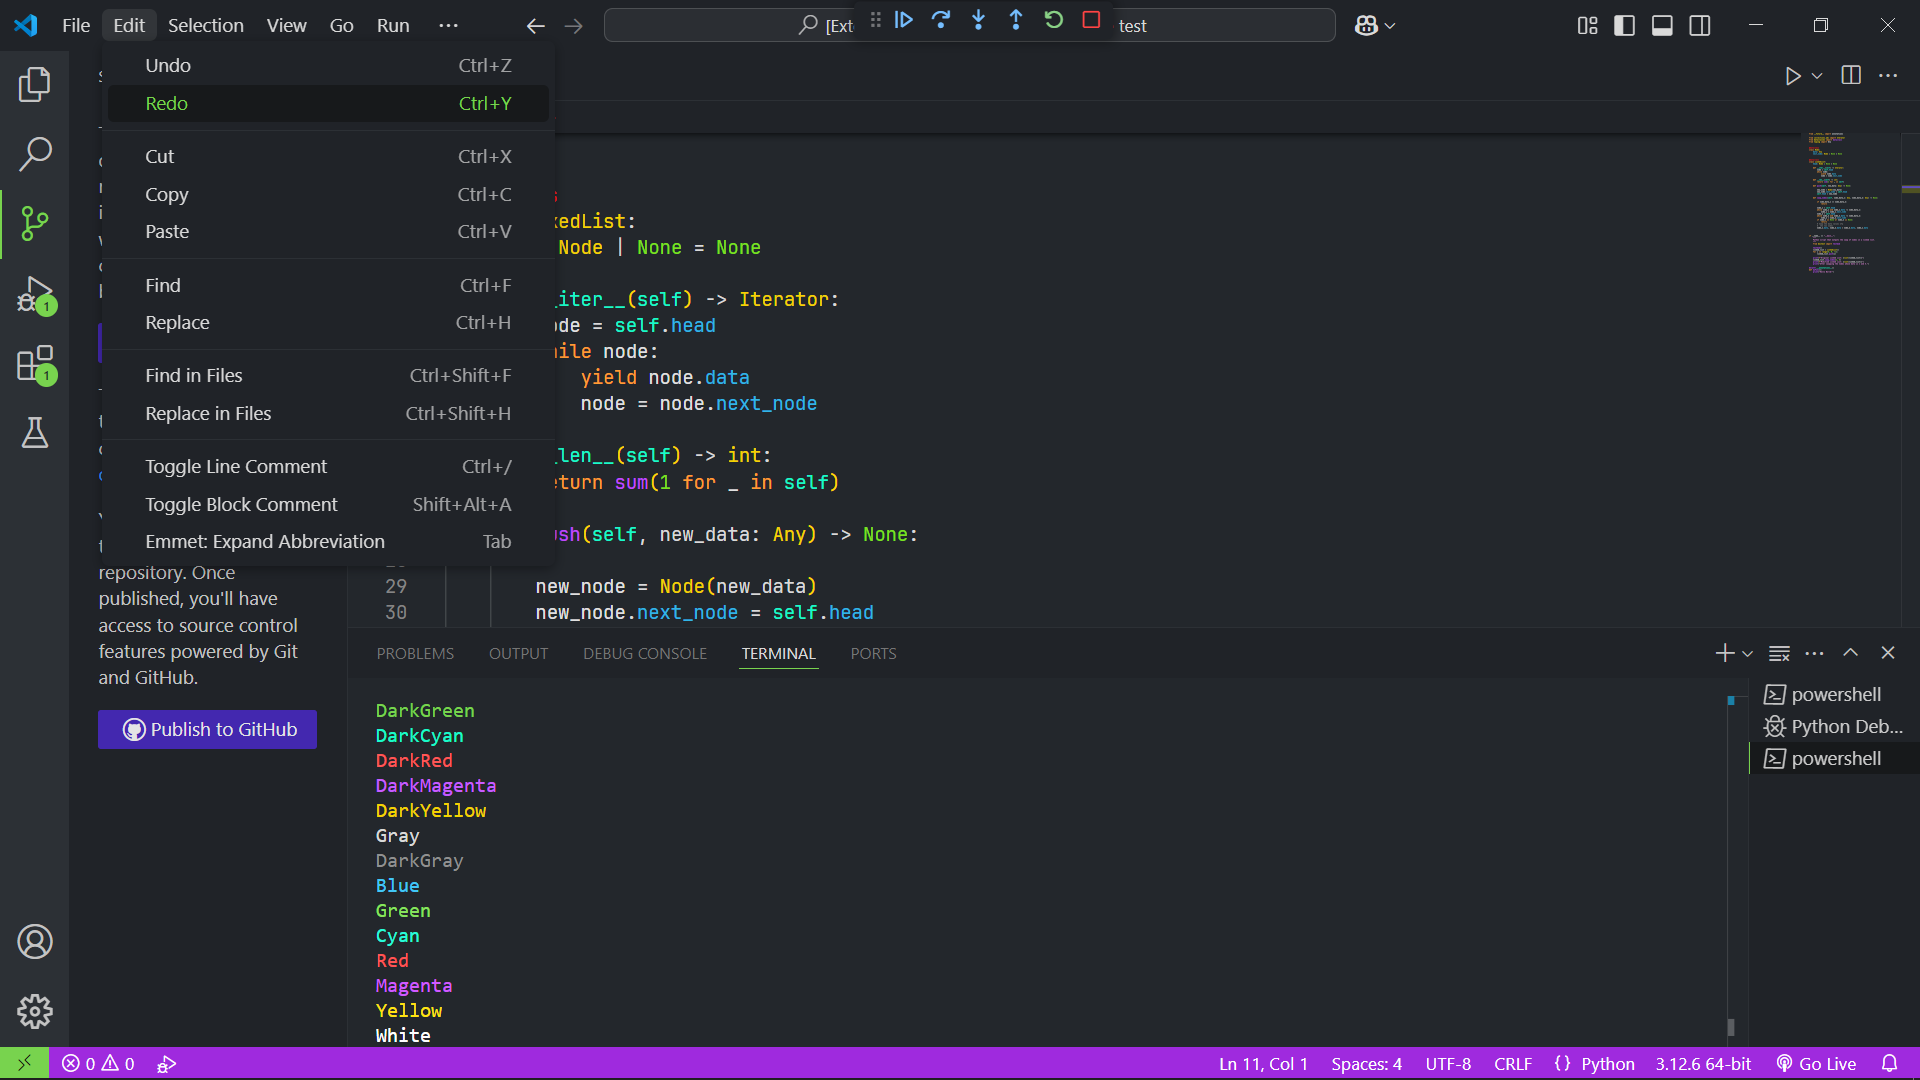Open the Extensions view

tap(35, 364)
